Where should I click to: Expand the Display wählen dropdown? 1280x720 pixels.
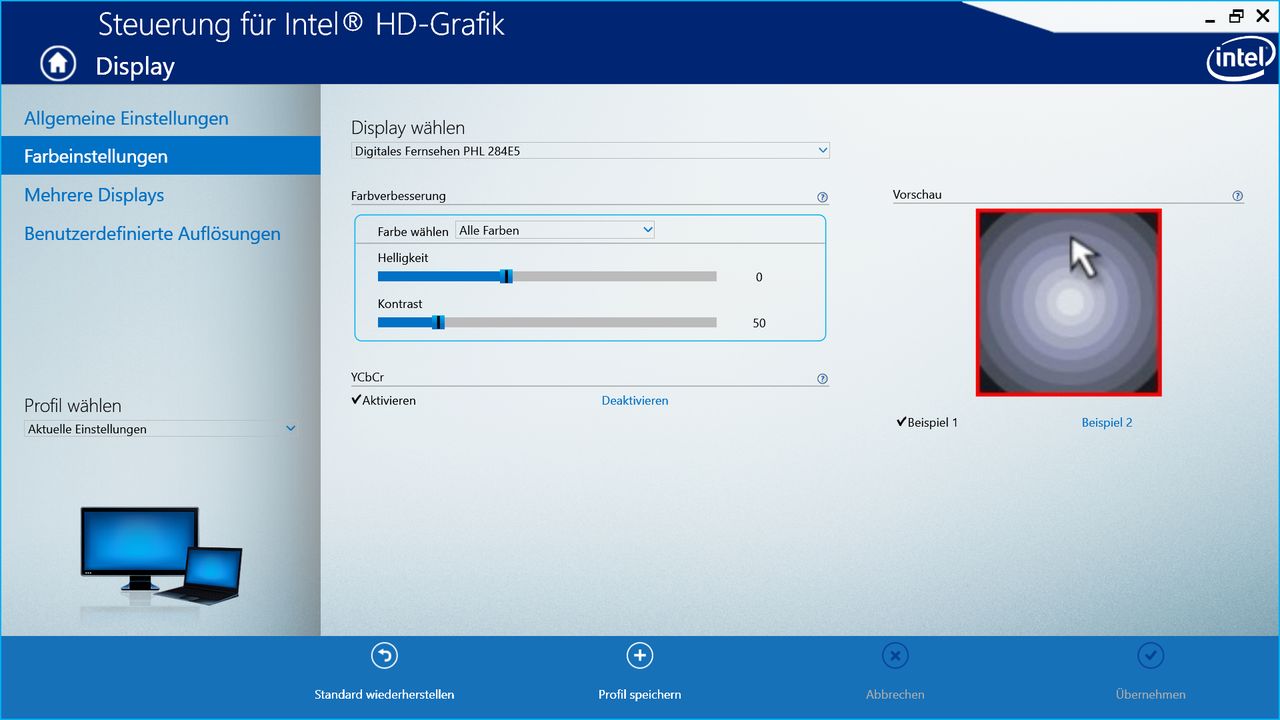[x=590, y=151]
